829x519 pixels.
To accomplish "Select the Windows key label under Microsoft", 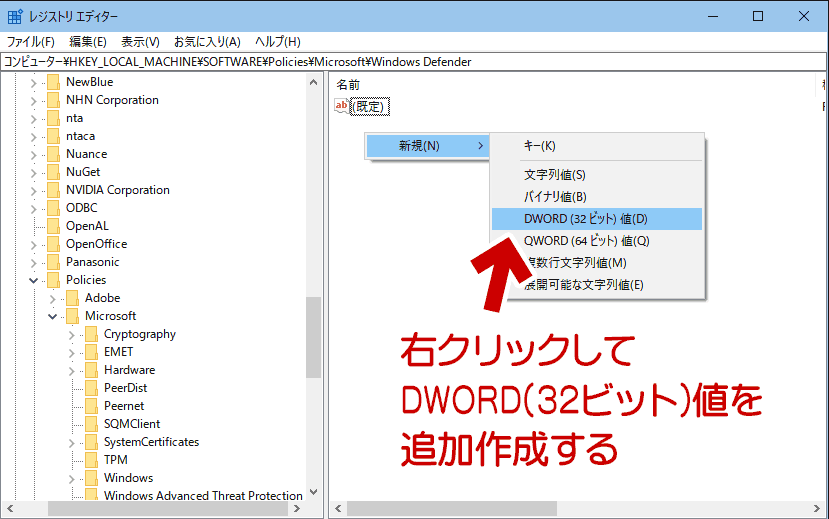I will 128,478.
